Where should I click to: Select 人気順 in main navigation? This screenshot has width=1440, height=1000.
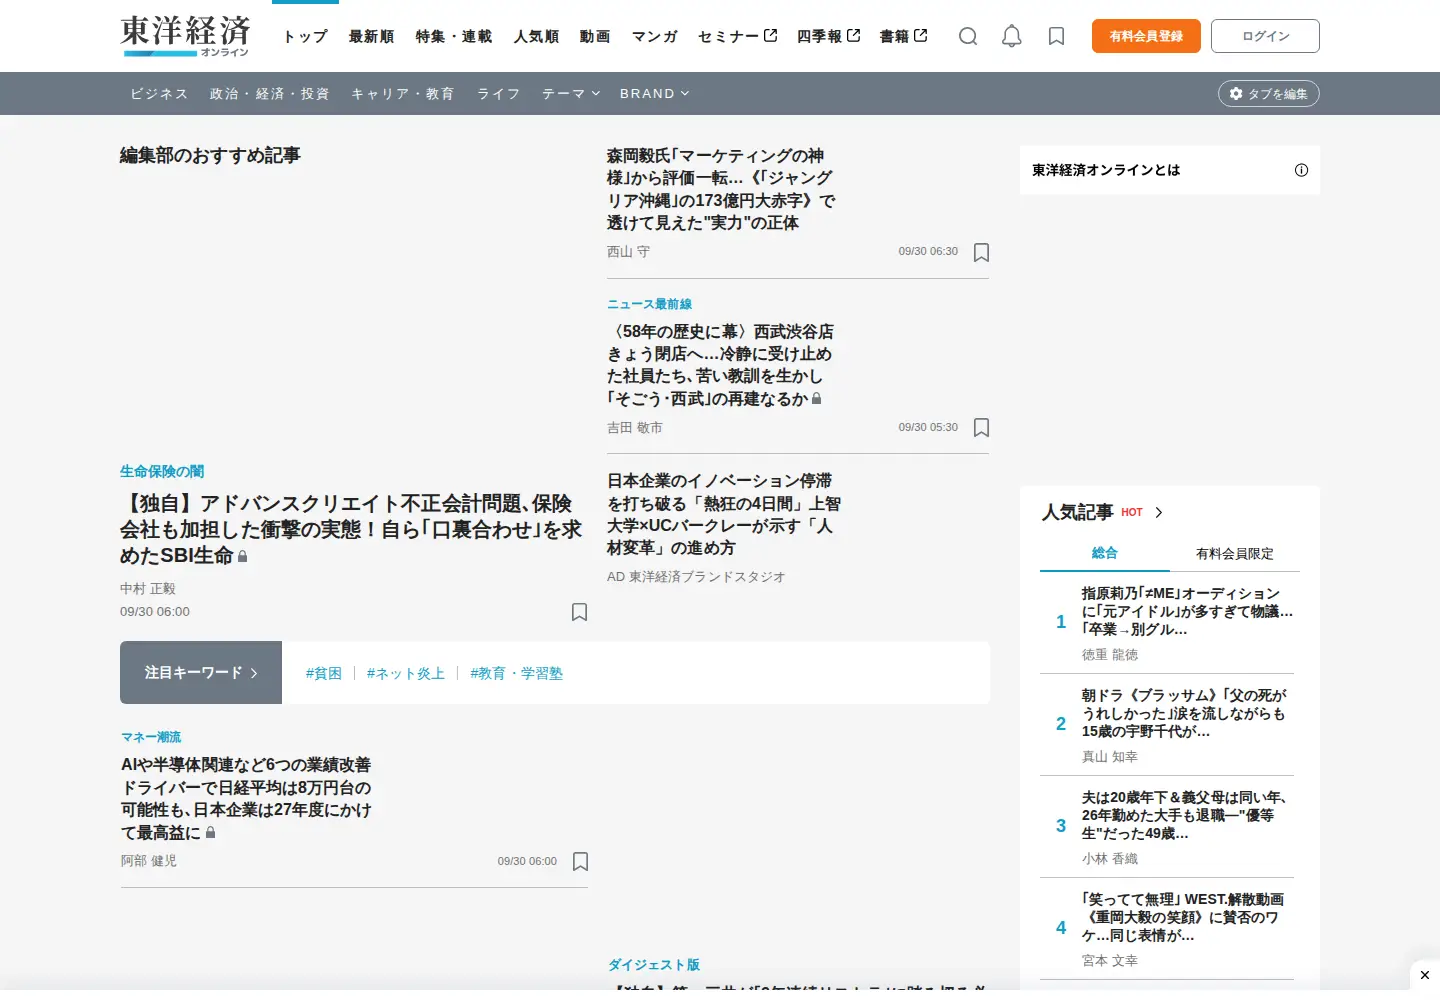point(536,36)
